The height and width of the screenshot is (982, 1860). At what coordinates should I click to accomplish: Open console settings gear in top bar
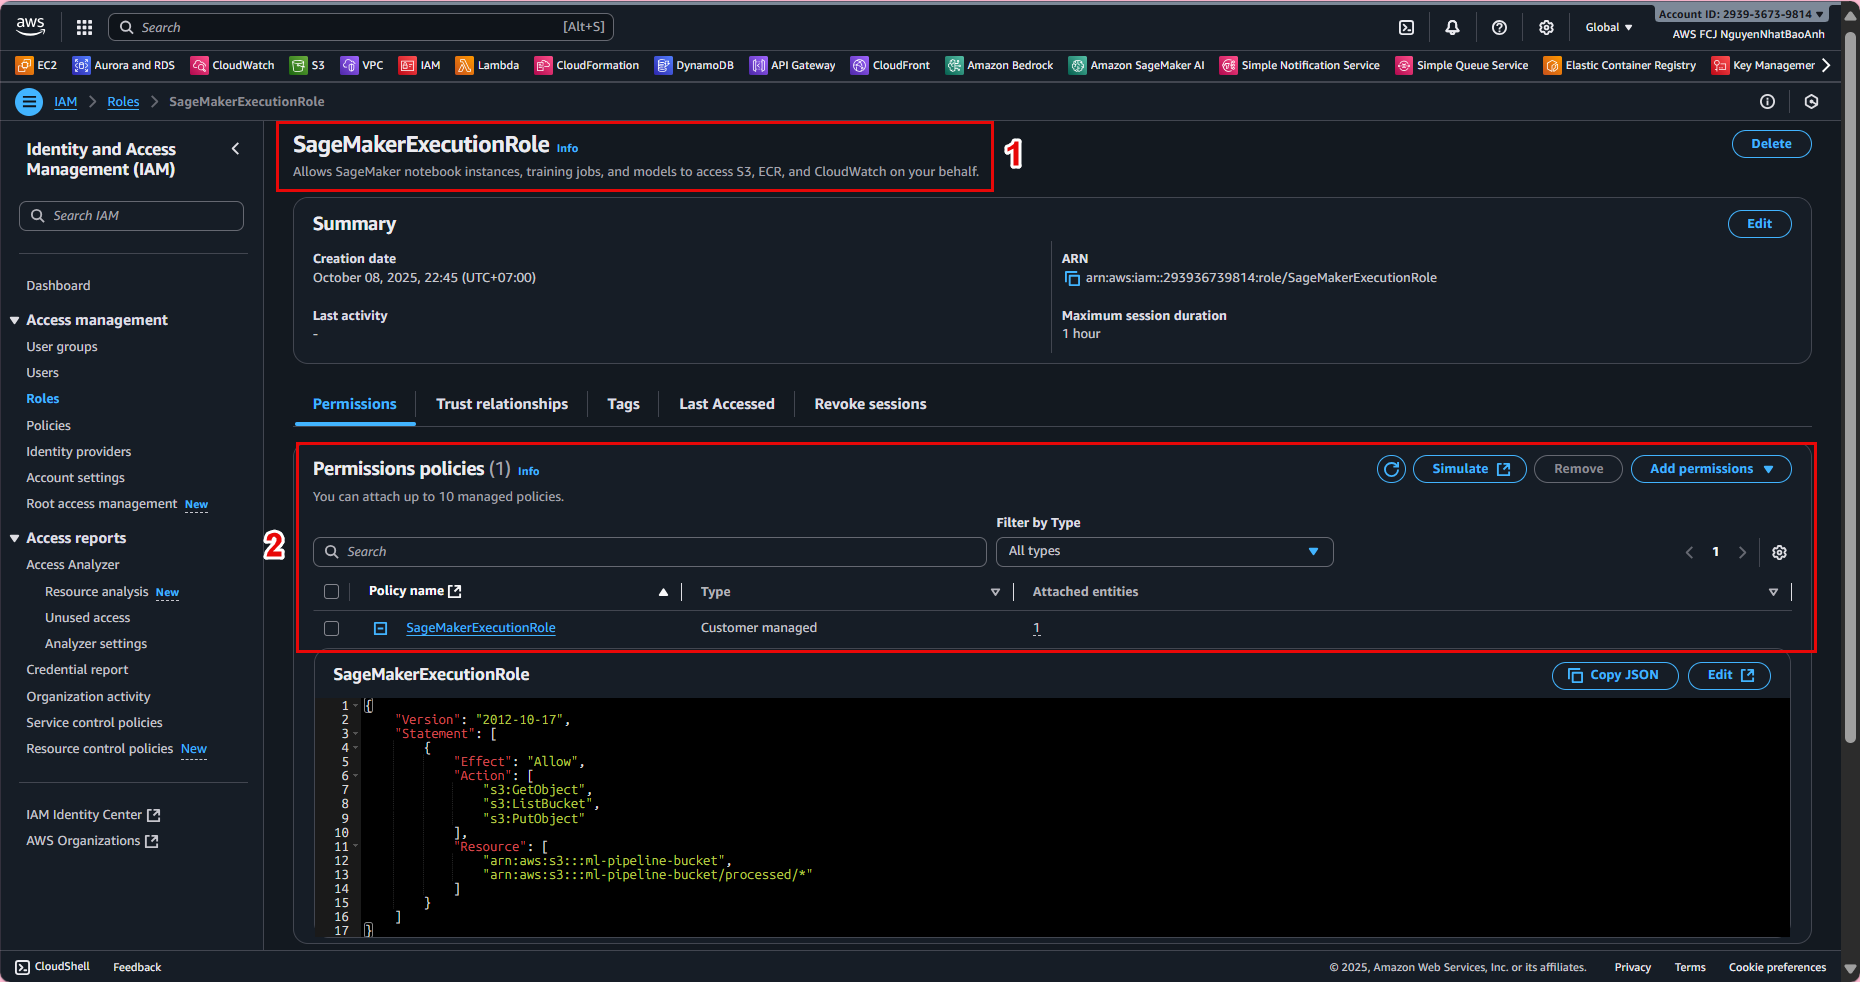(x=1546, y=27)
